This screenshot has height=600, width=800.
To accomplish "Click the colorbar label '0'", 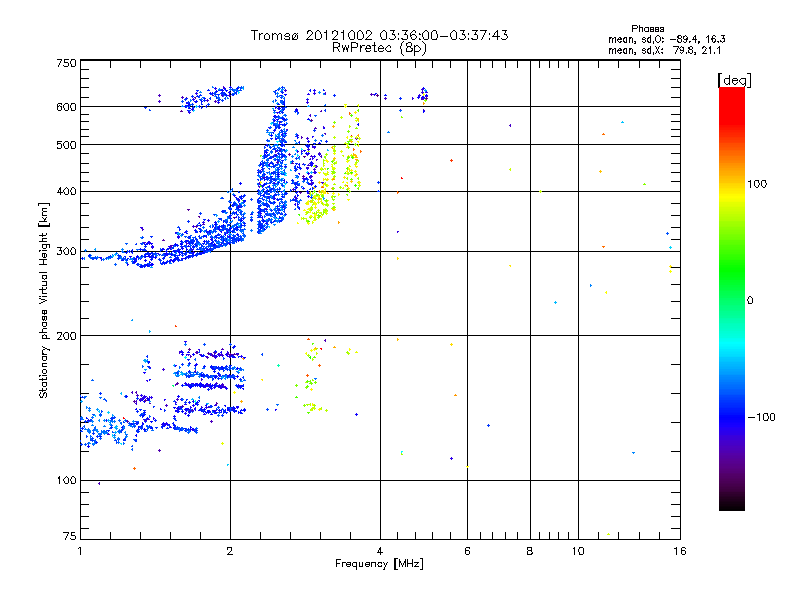I will click(x=749, y=301).
